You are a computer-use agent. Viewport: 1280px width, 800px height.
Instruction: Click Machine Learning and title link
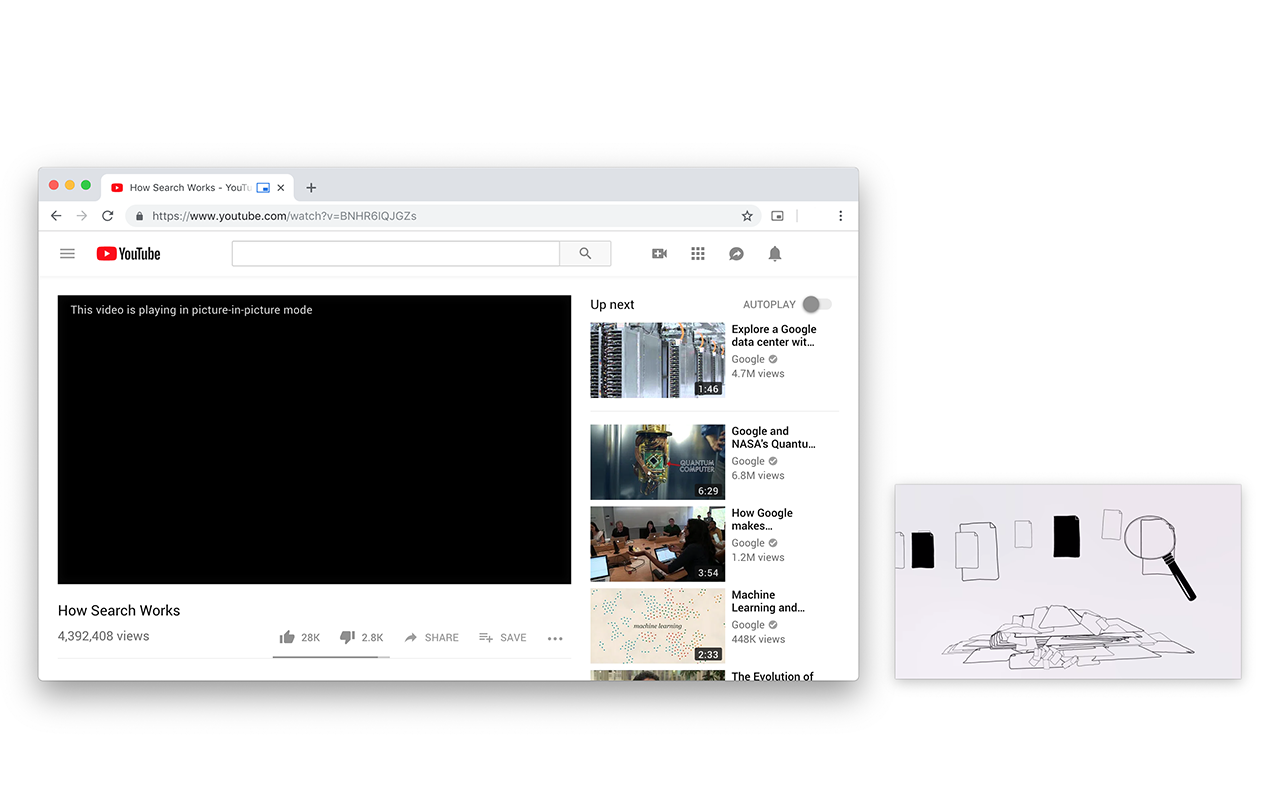click(x=768, y=601)
